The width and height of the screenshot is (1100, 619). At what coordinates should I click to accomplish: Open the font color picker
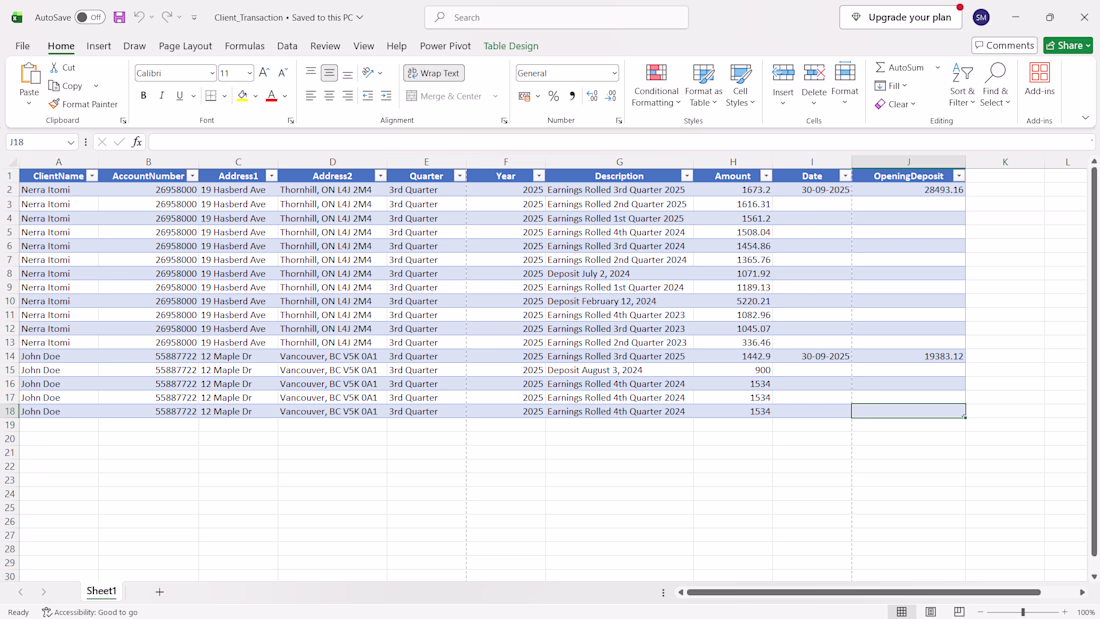click(x=285, y=96)
